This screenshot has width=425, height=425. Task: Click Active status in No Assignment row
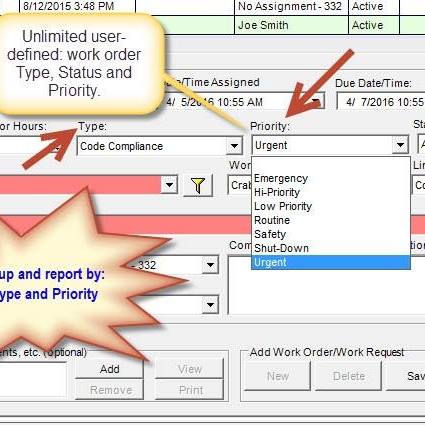(x=374, y=7)
